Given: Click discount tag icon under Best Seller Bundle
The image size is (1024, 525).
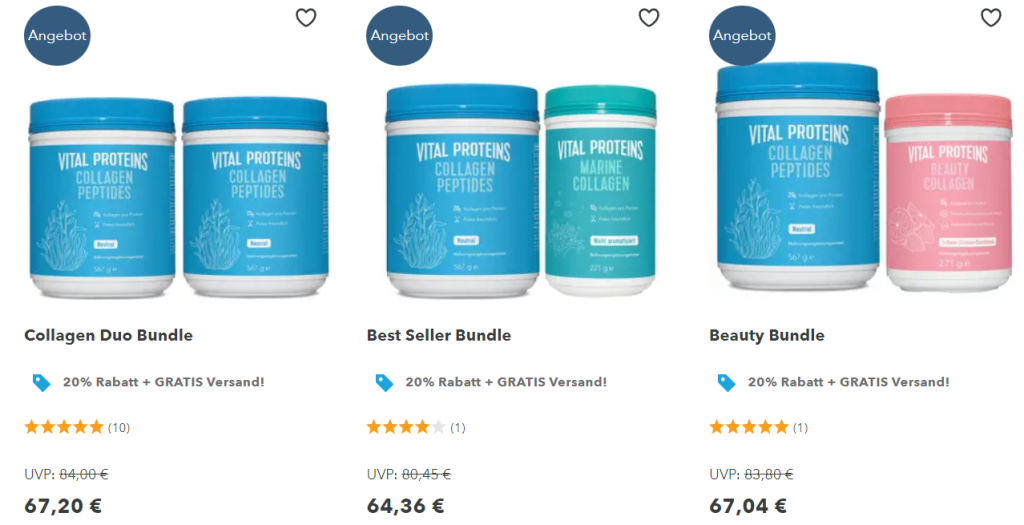Looking at the screenshot, I should tap(384, 383).
